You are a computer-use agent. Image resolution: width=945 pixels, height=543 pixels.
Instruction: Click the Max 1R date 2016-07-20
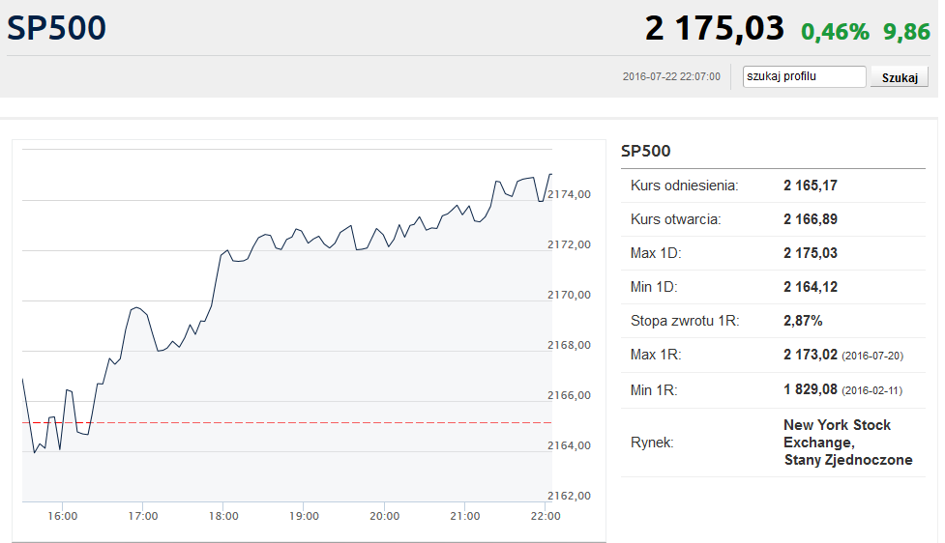point(873,356)
